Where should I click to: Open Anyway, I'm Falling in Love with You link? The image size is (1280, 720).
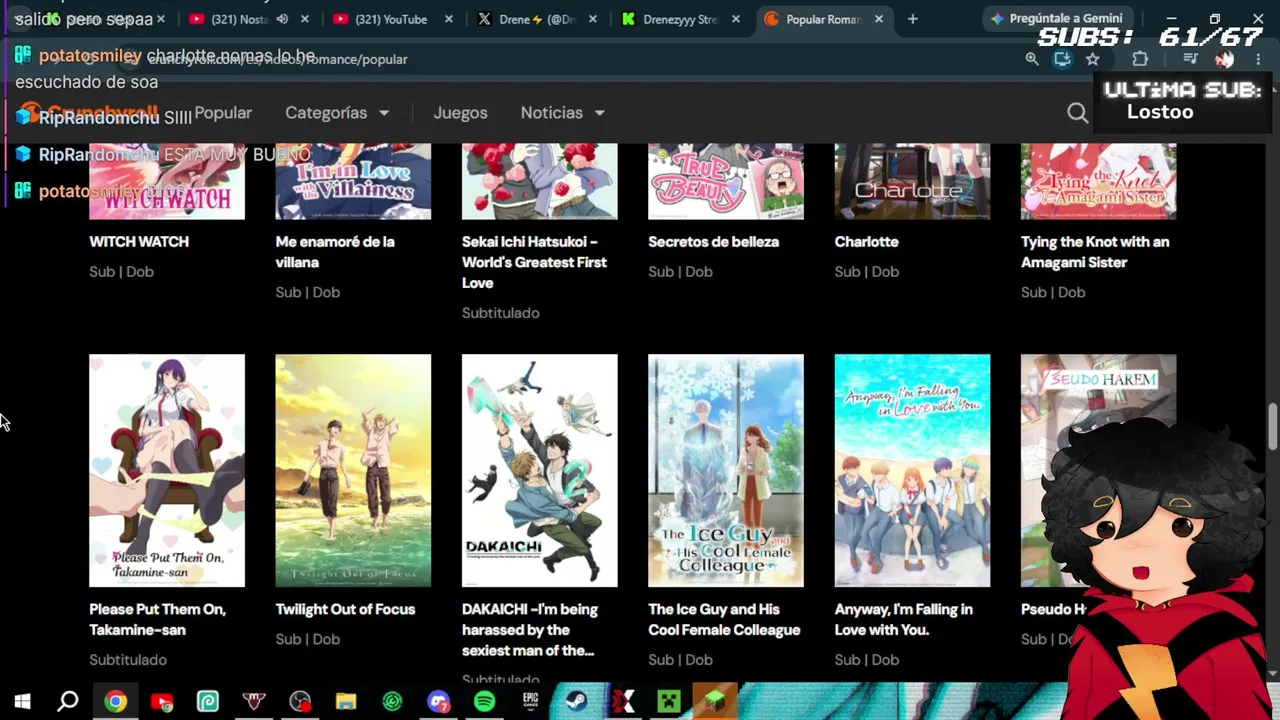click(903, 620)
